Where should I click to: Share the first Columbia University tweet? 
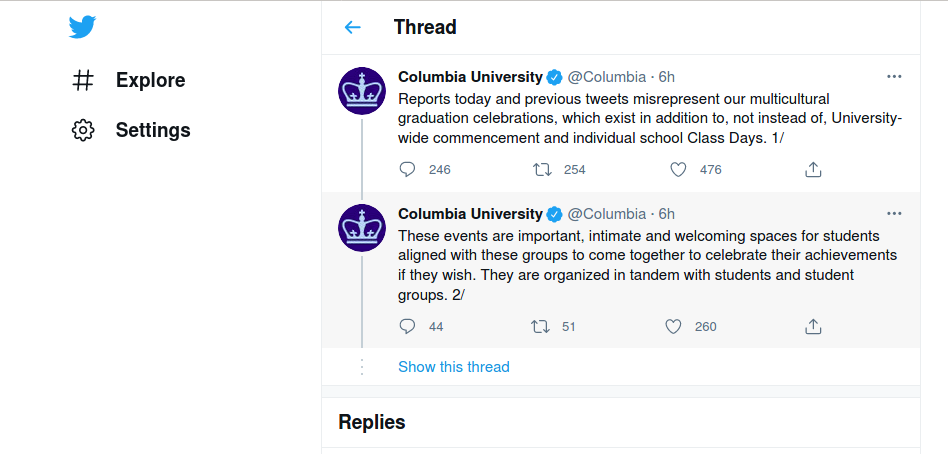click(x=813, y=169)
